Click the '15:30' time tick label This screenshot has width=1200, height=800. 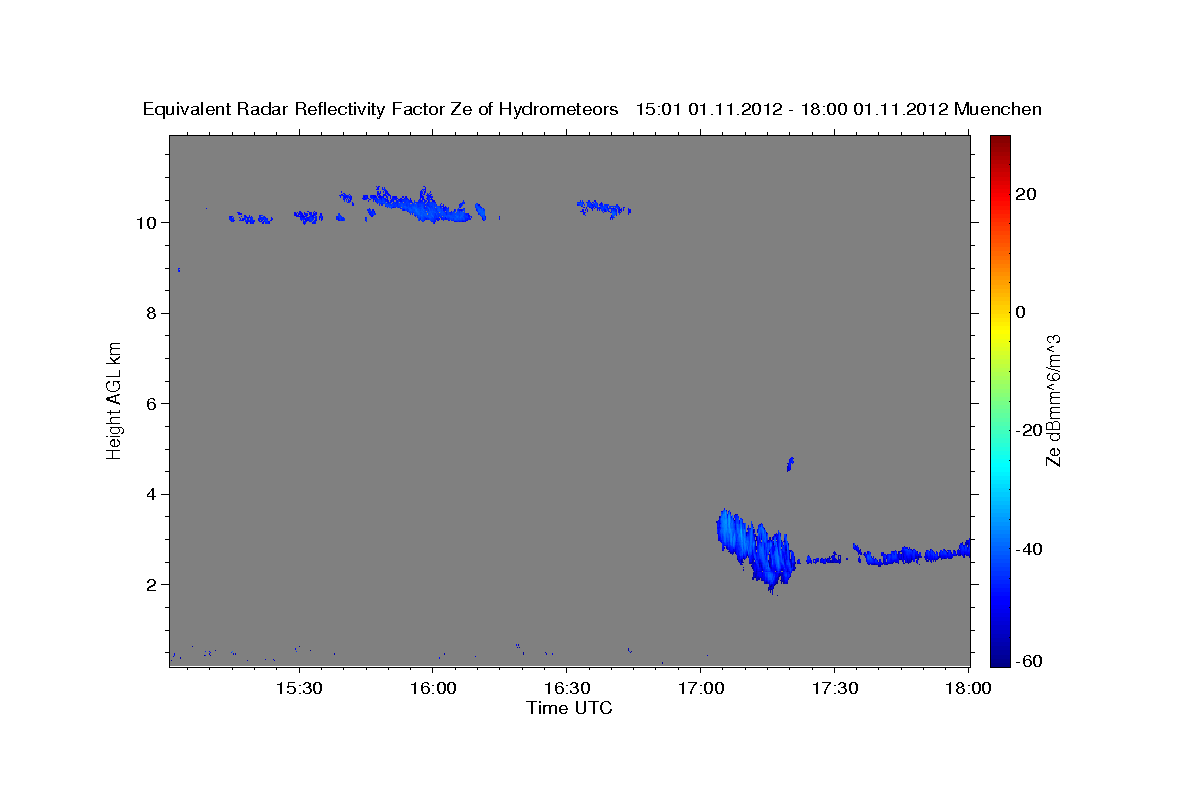click(298, 688)
